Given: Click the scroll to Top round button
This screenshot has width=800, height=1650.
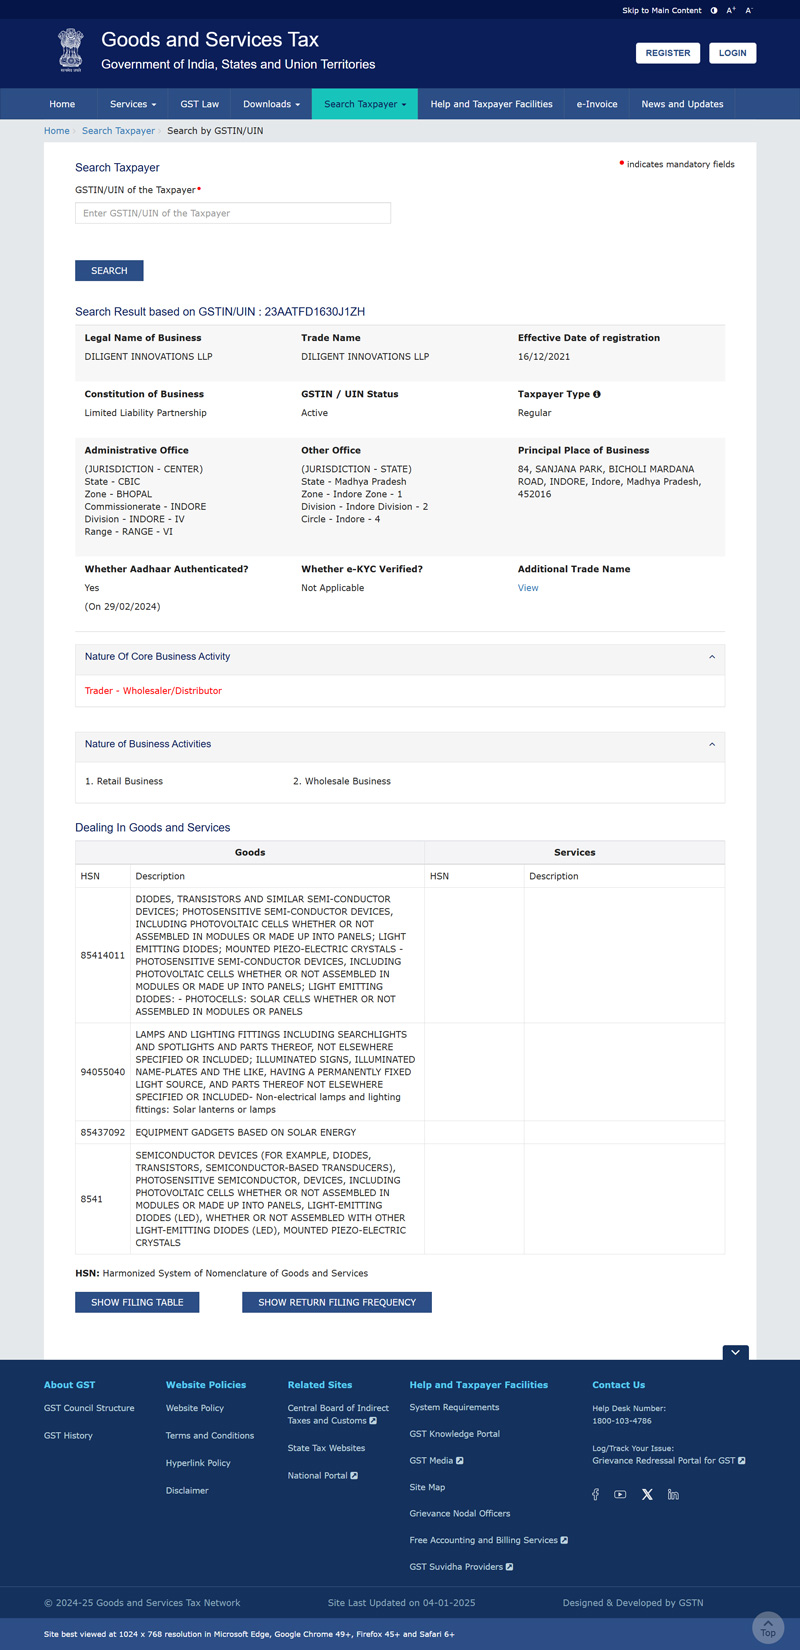Looking at the screenshot, I should (x=768, y=1627).
